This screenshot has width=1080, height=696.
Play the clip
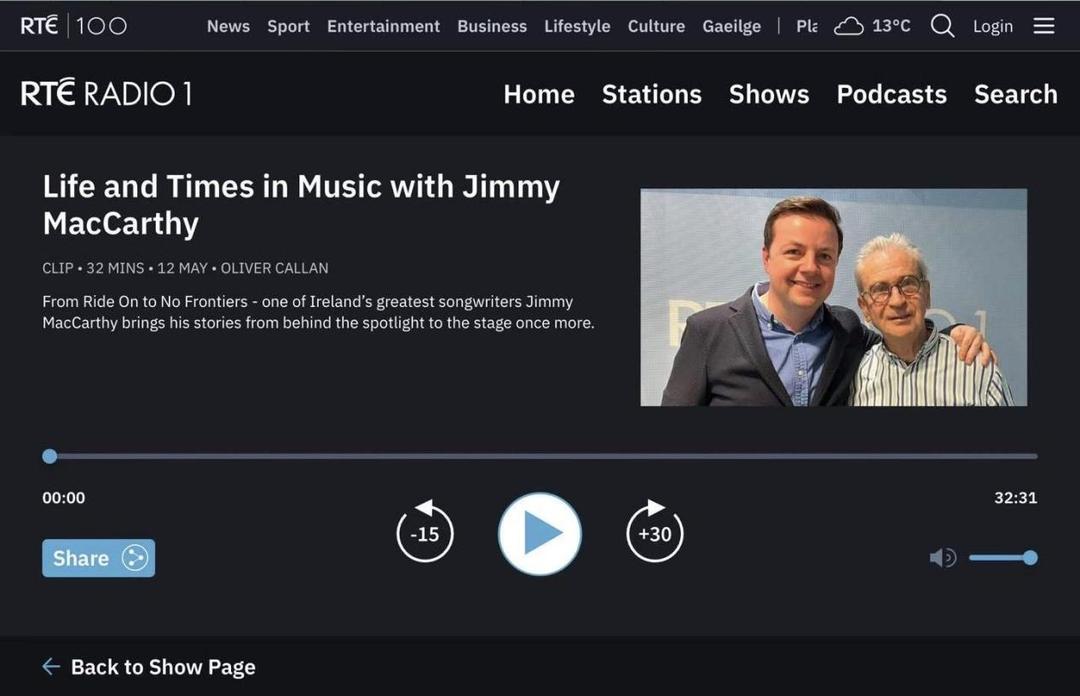point(540,533)
